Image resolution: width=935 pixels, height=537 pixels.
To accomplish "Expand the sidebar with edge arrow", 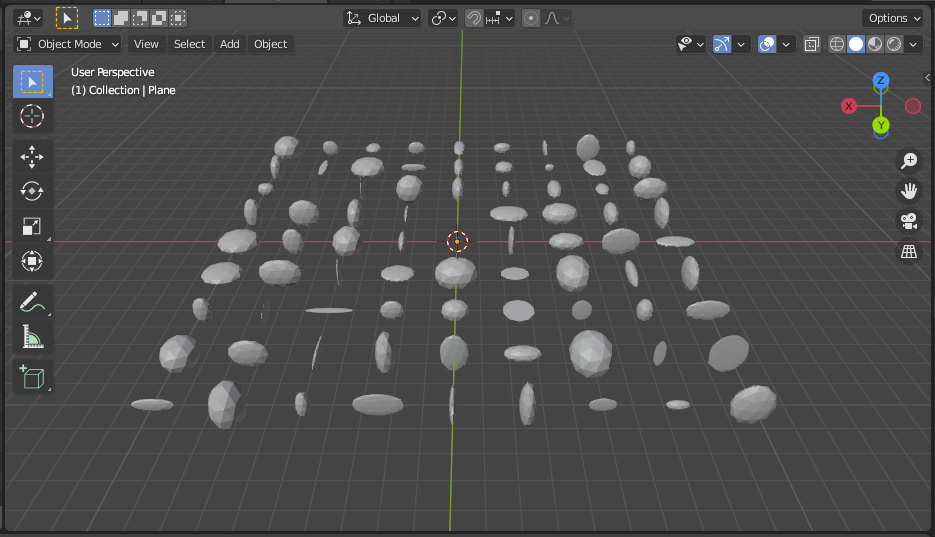I will tap(927, 77).
